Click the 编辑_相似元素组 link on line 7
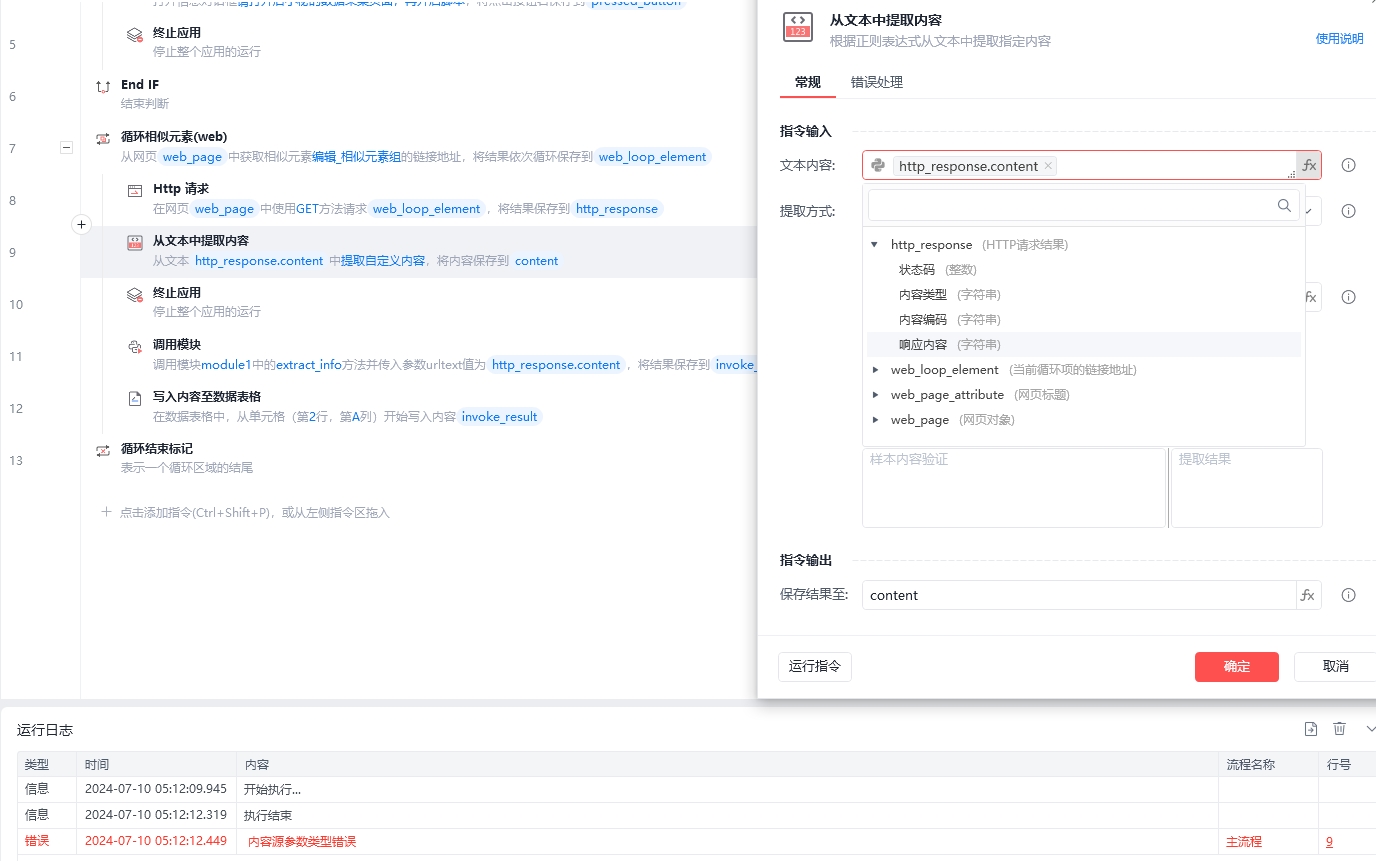Image resolution: width=1376 pixels, height=861 pixels. click(x=357, y=157)
